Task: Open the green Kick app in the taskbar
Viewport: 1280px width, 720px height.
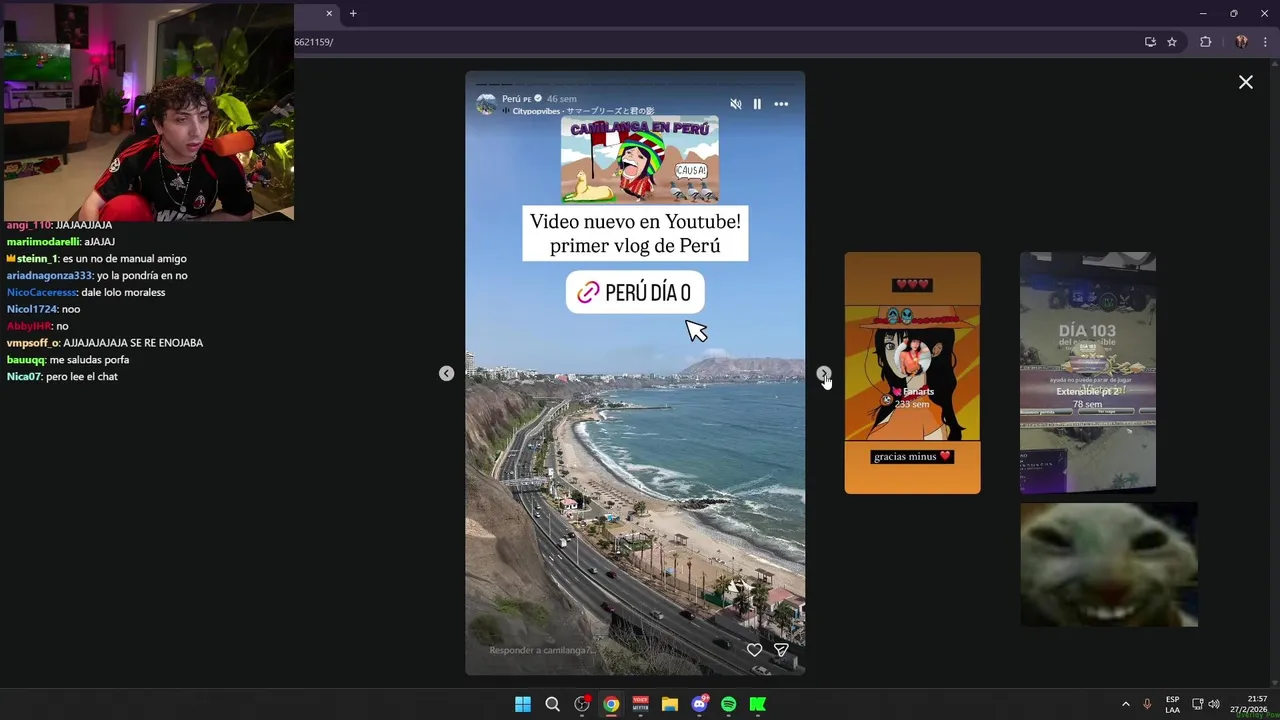Action: tap(758, 704)
